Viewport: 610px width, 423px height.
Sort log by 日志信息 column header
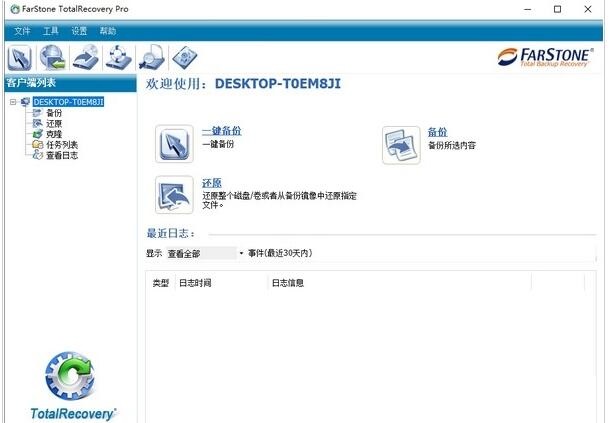288,283
